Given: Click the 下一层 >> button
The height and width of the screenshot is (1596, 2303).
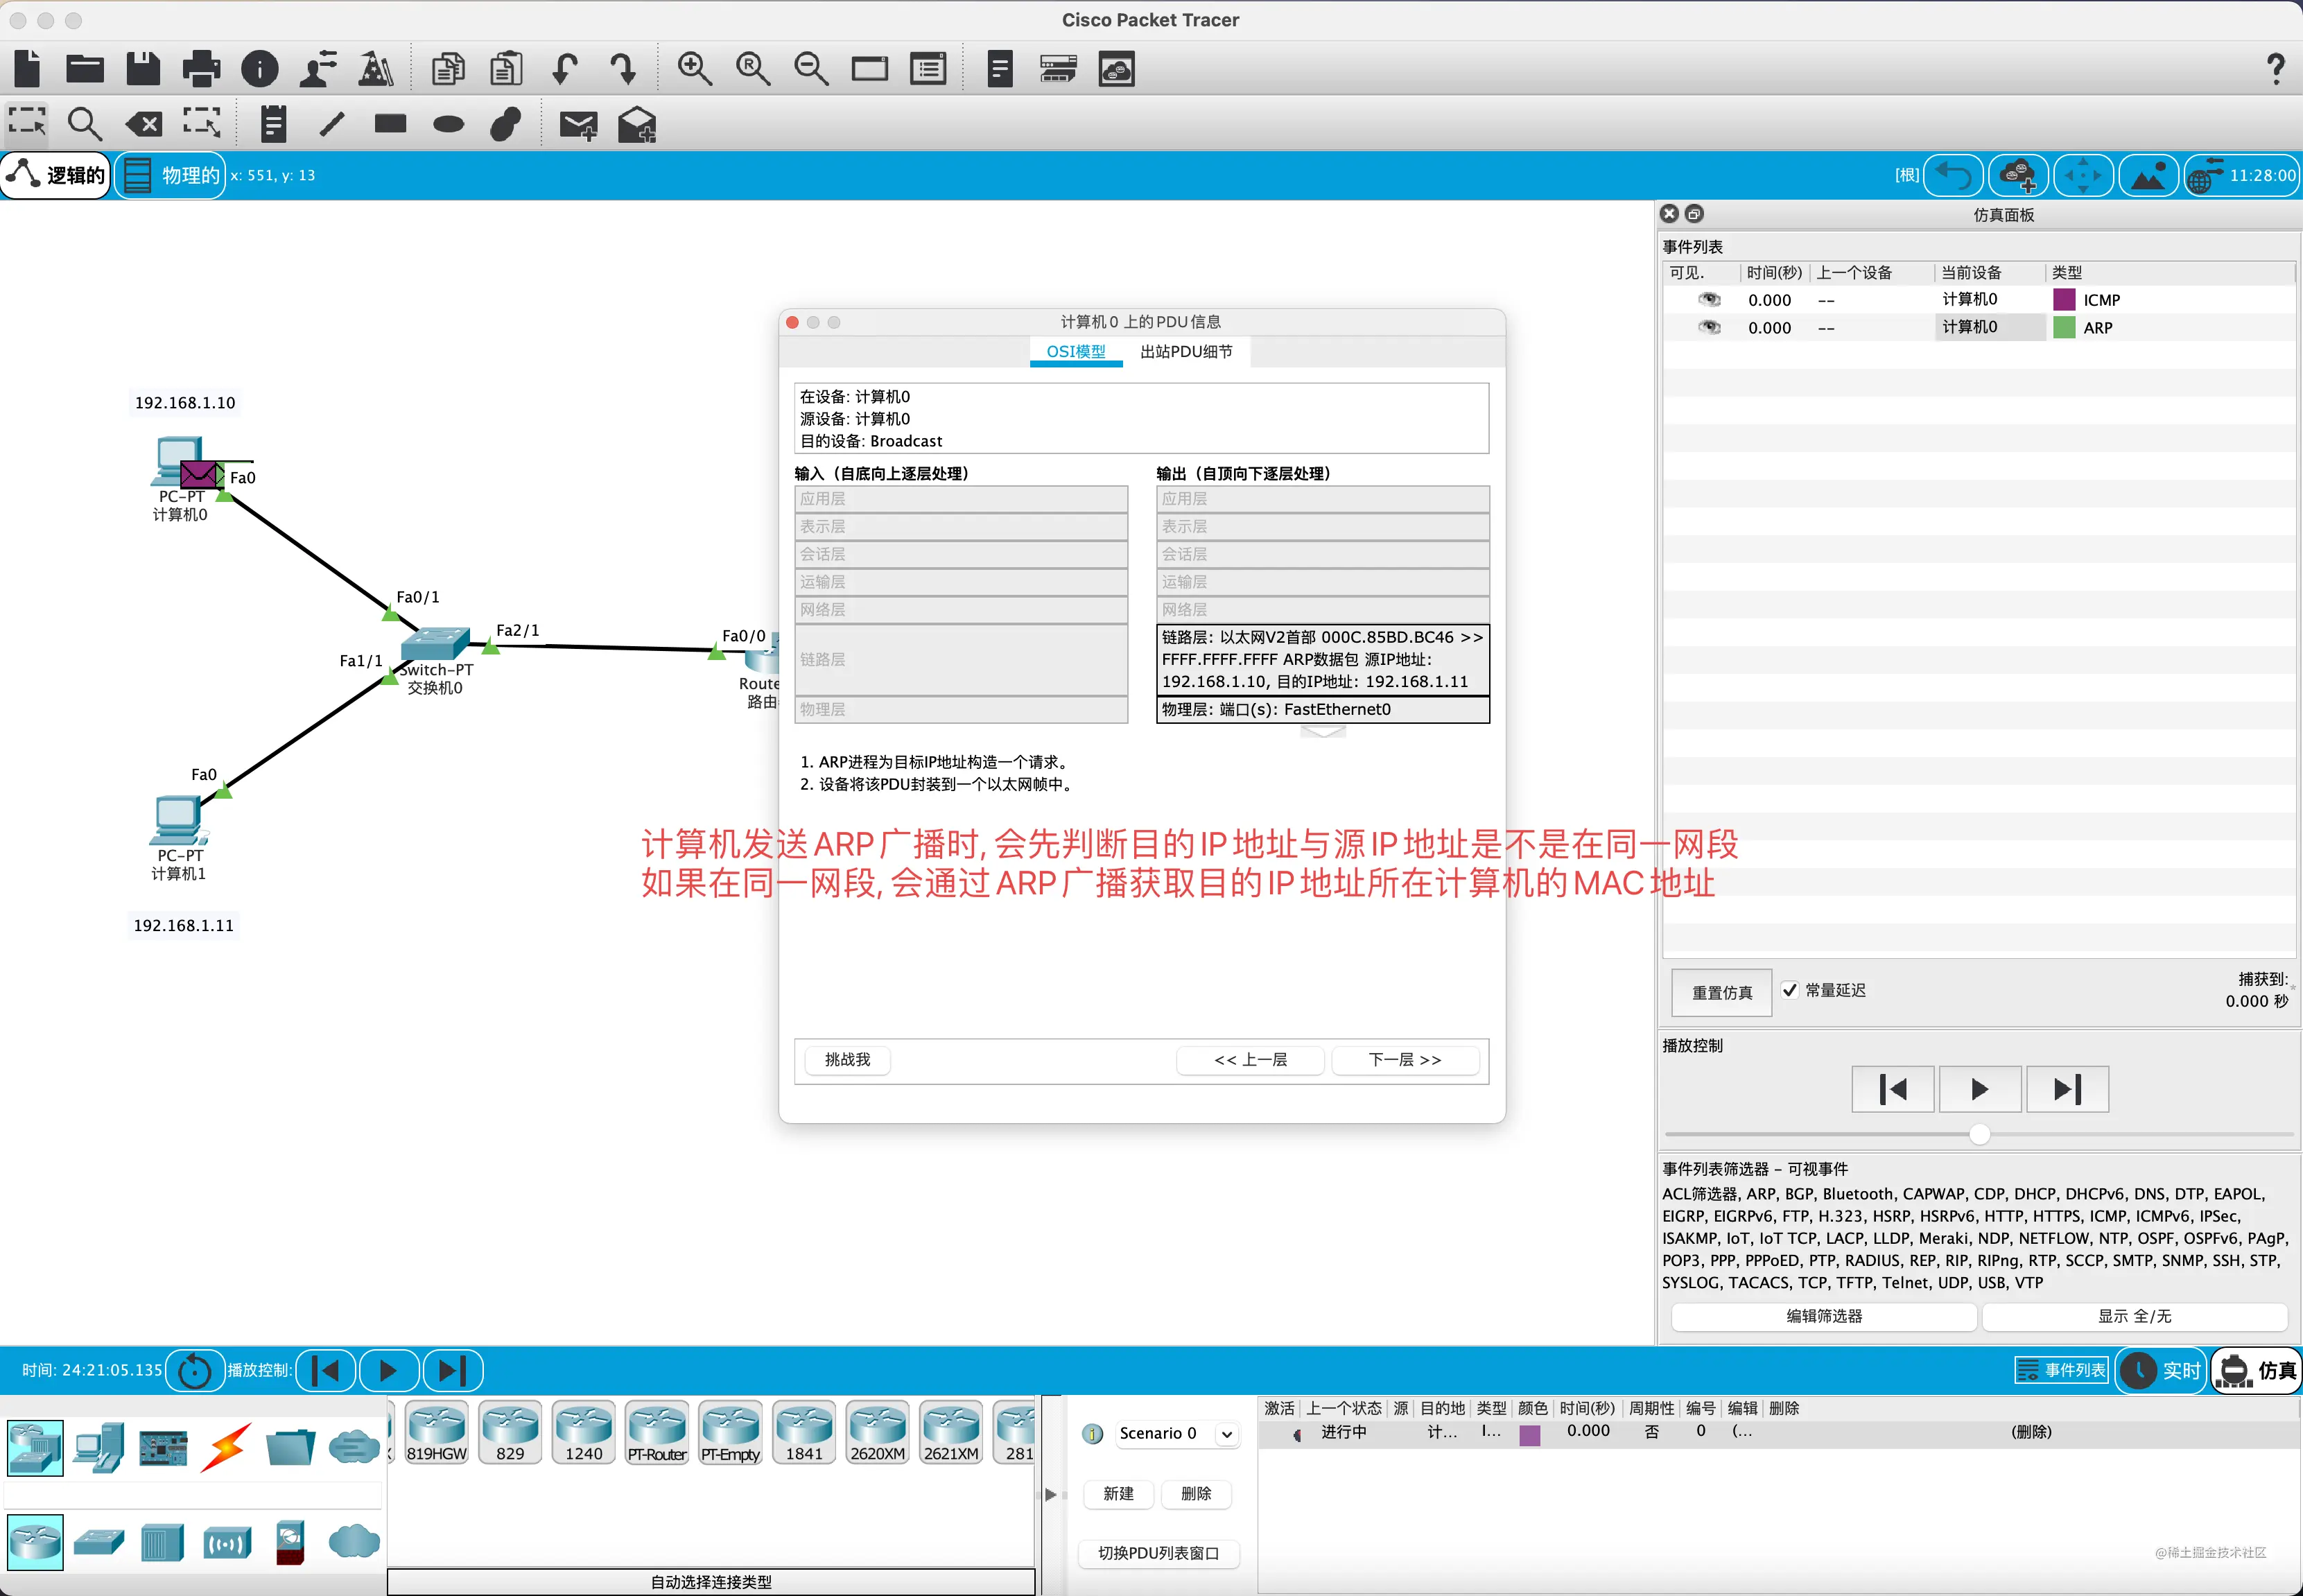Looking at the screenshot, I should coord(1405,1060).
